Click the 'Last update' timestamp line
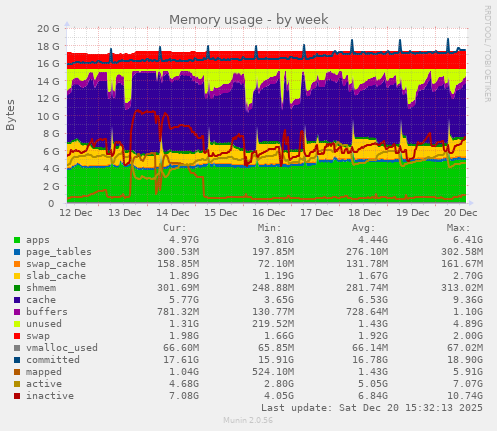Image resolution: width=497 pixels, height=431 pixels. pyautogui.click(x=372, y=408)
